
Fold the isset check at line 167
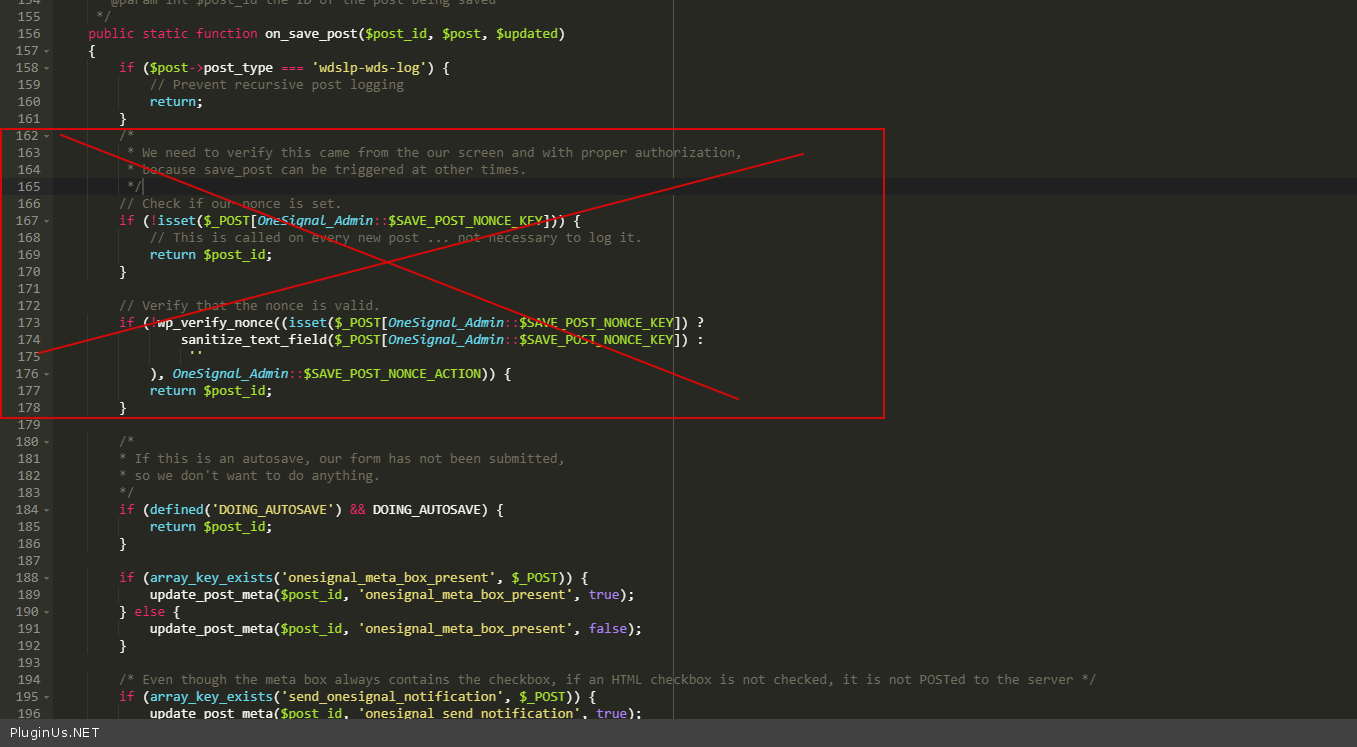click(47, 221)
